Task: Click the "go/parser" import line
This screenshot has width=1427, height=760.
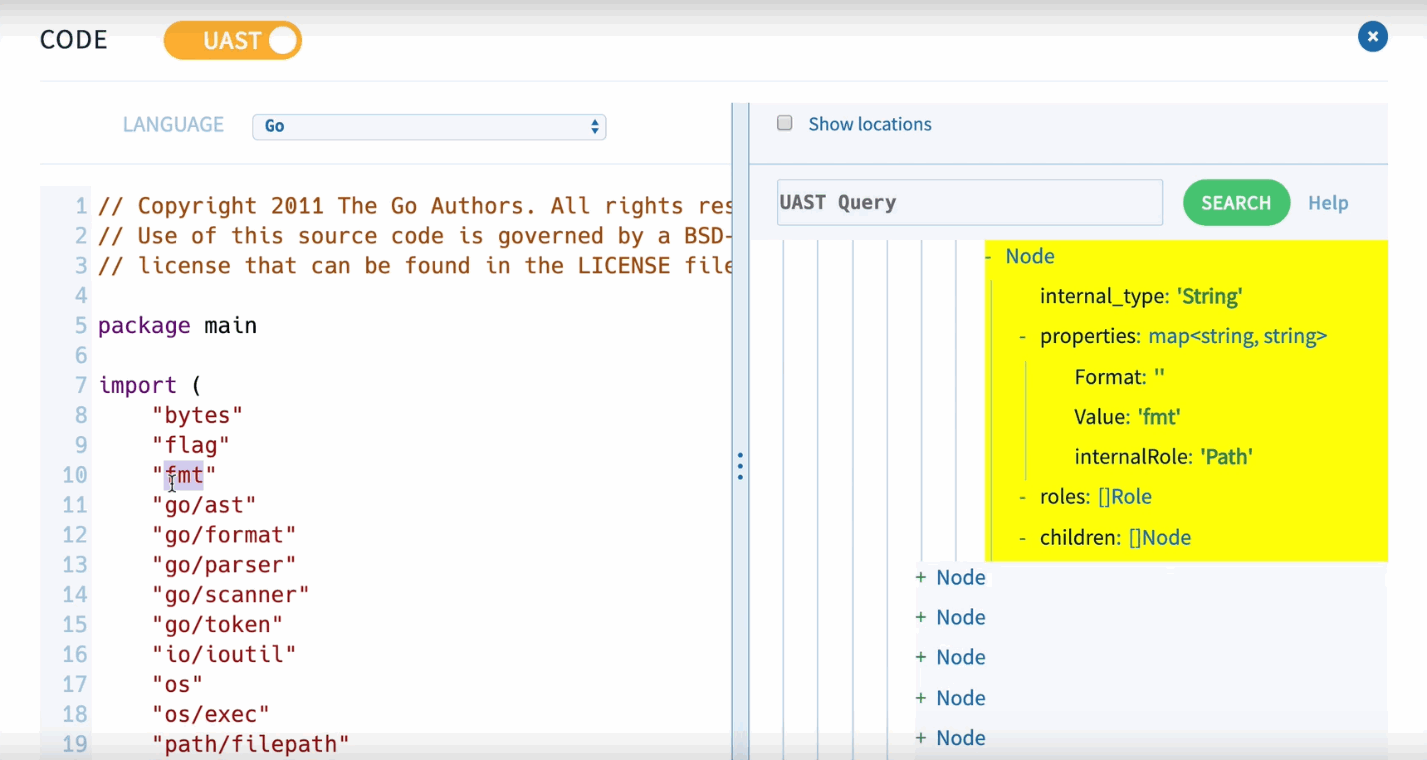Action: 224,564
